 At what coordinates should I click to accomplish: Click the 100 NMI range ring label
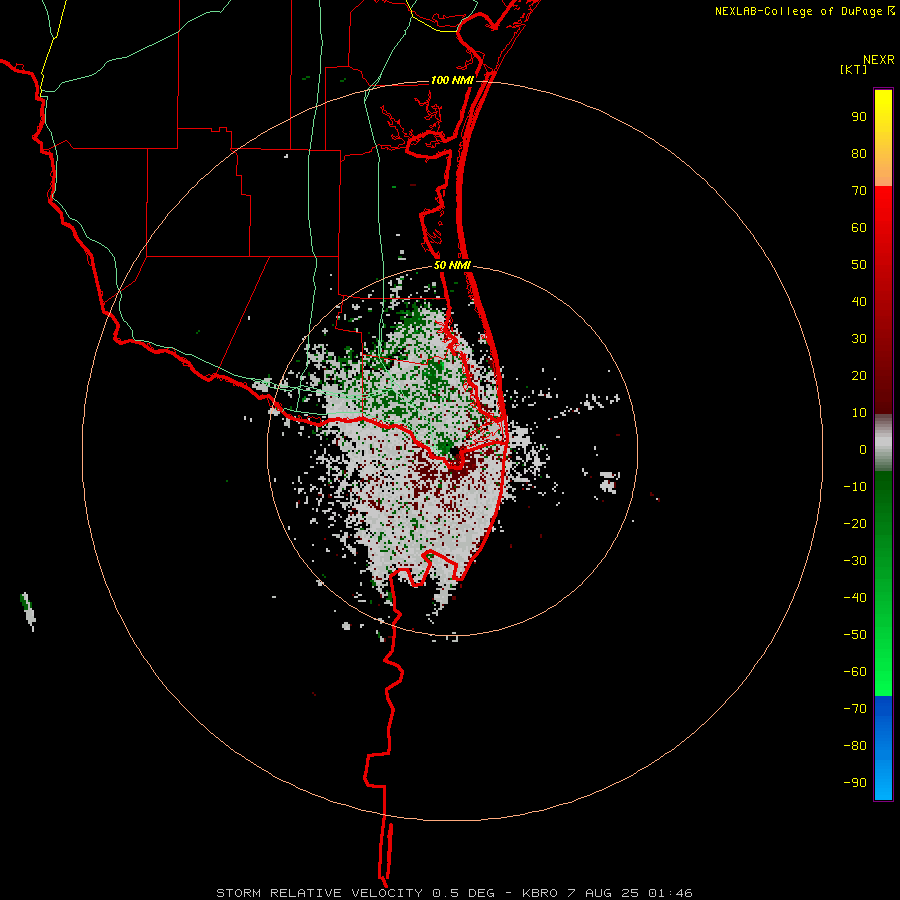pyautogui.click(x=452, y=80)
